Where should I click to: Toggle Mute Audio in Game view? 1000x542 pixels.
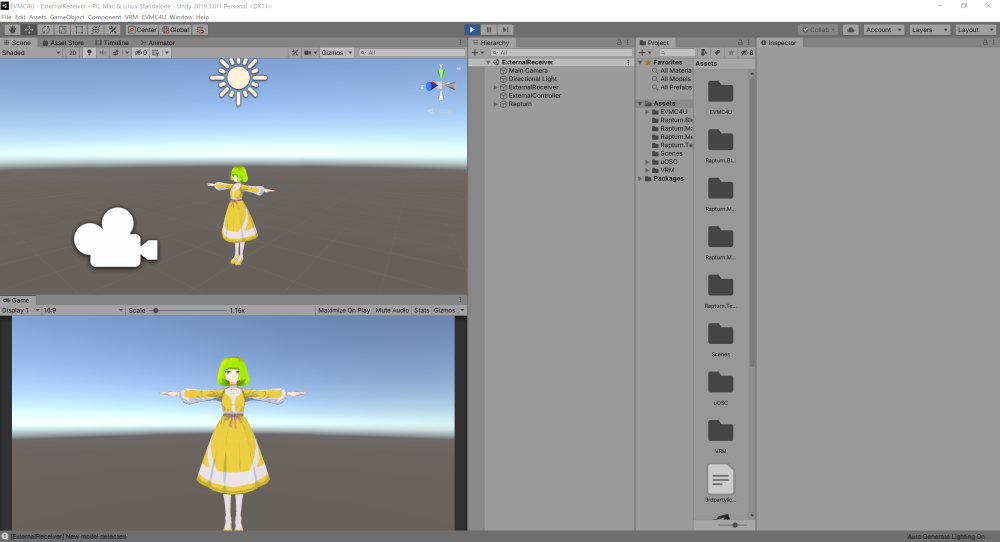[x=392, y=310]
